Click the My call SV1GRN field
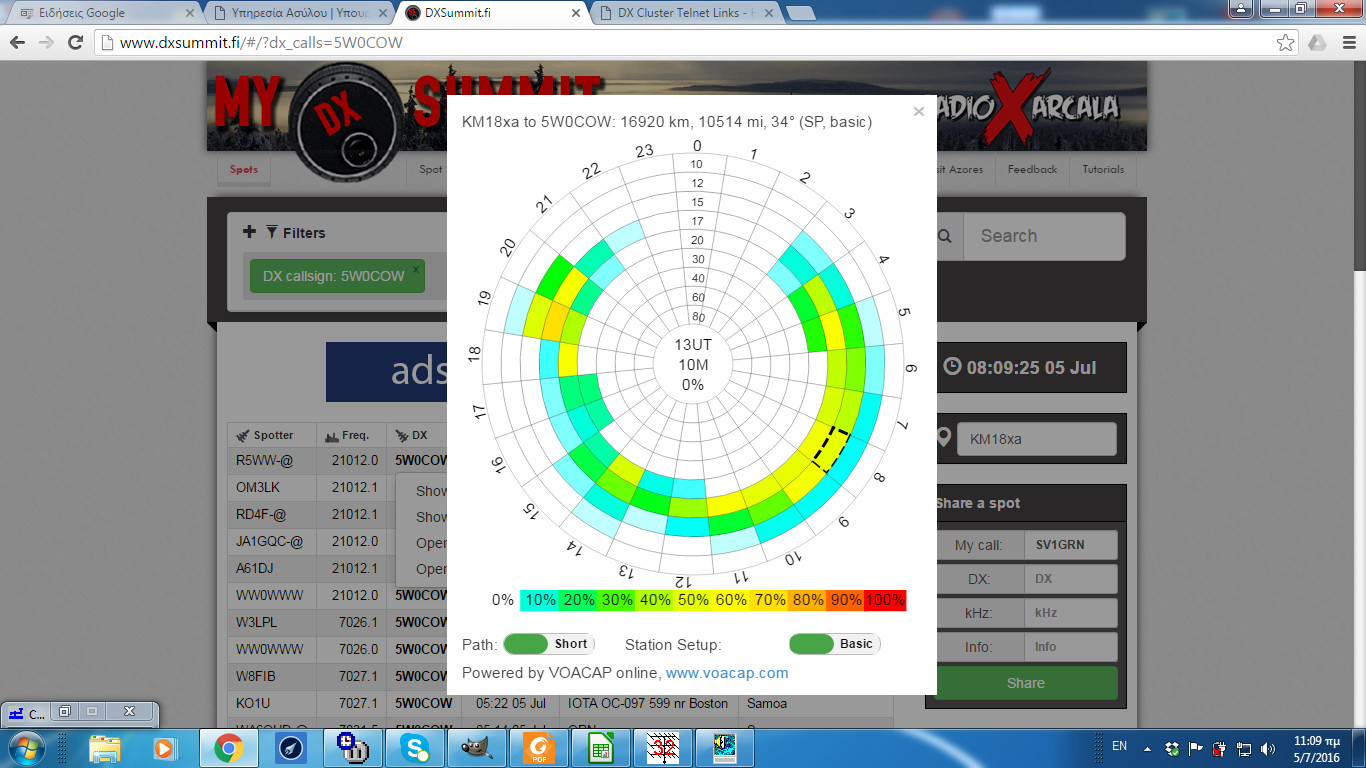The width and height of the screenshot is (1366, 768). [1071, 545]
